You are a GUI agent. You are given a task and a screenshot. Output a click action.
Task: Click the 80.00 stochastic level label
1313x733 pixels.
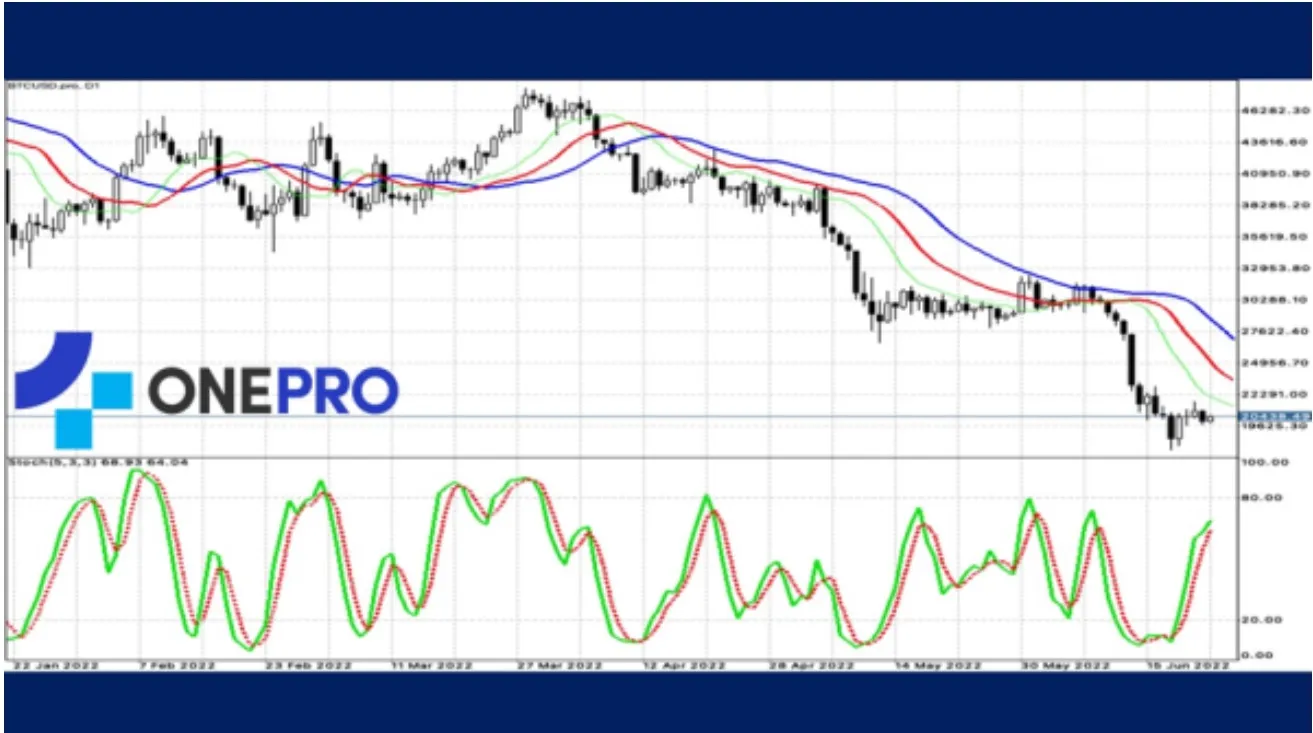coord(1263,497)
